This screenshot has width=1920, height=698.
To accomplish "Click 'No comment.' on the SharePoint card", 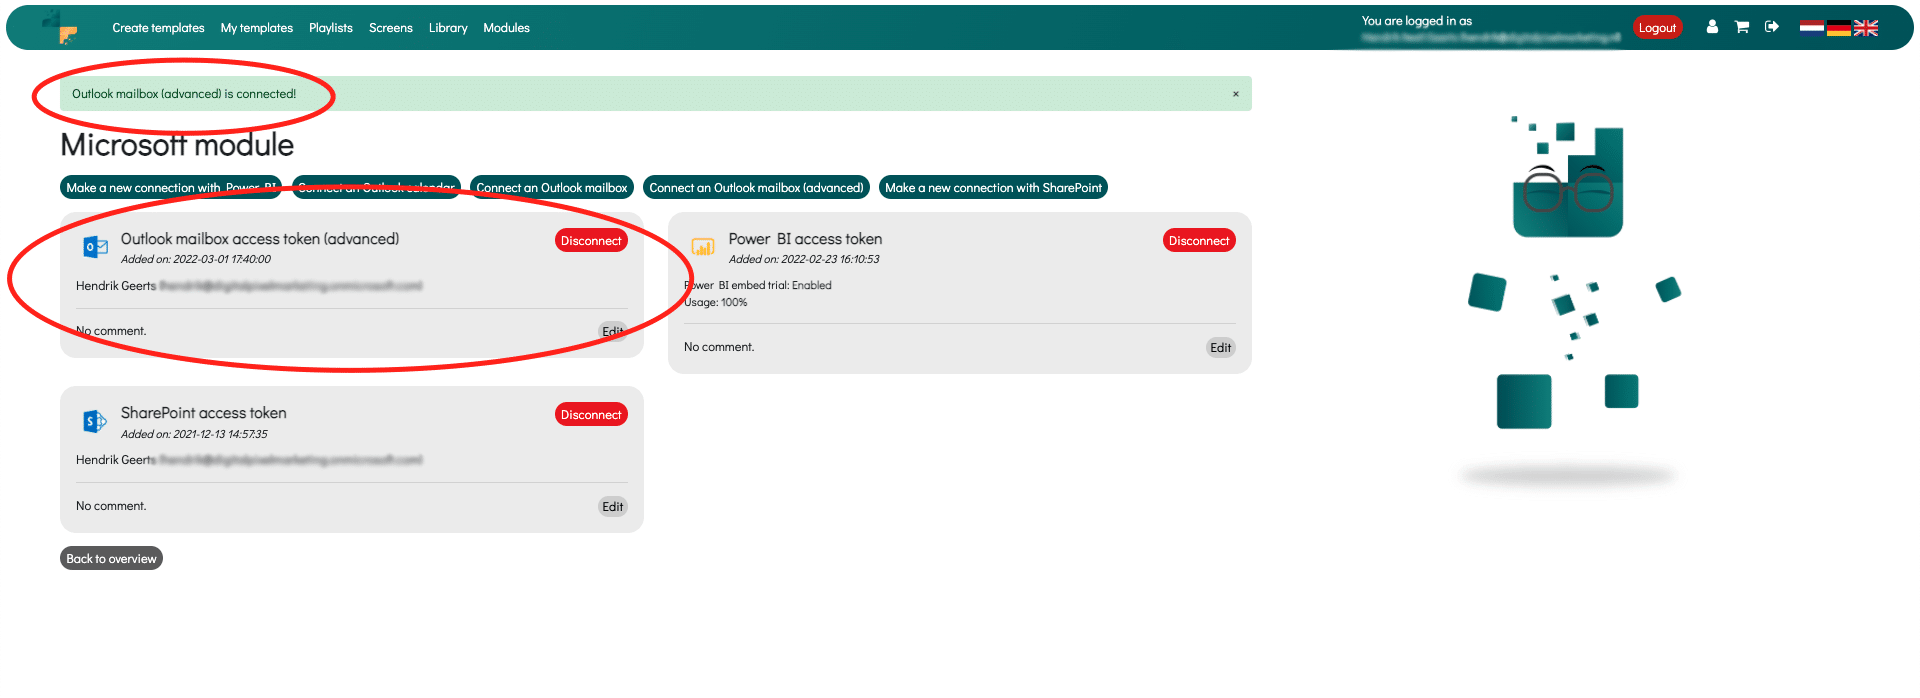I will (x=111, y=506).
